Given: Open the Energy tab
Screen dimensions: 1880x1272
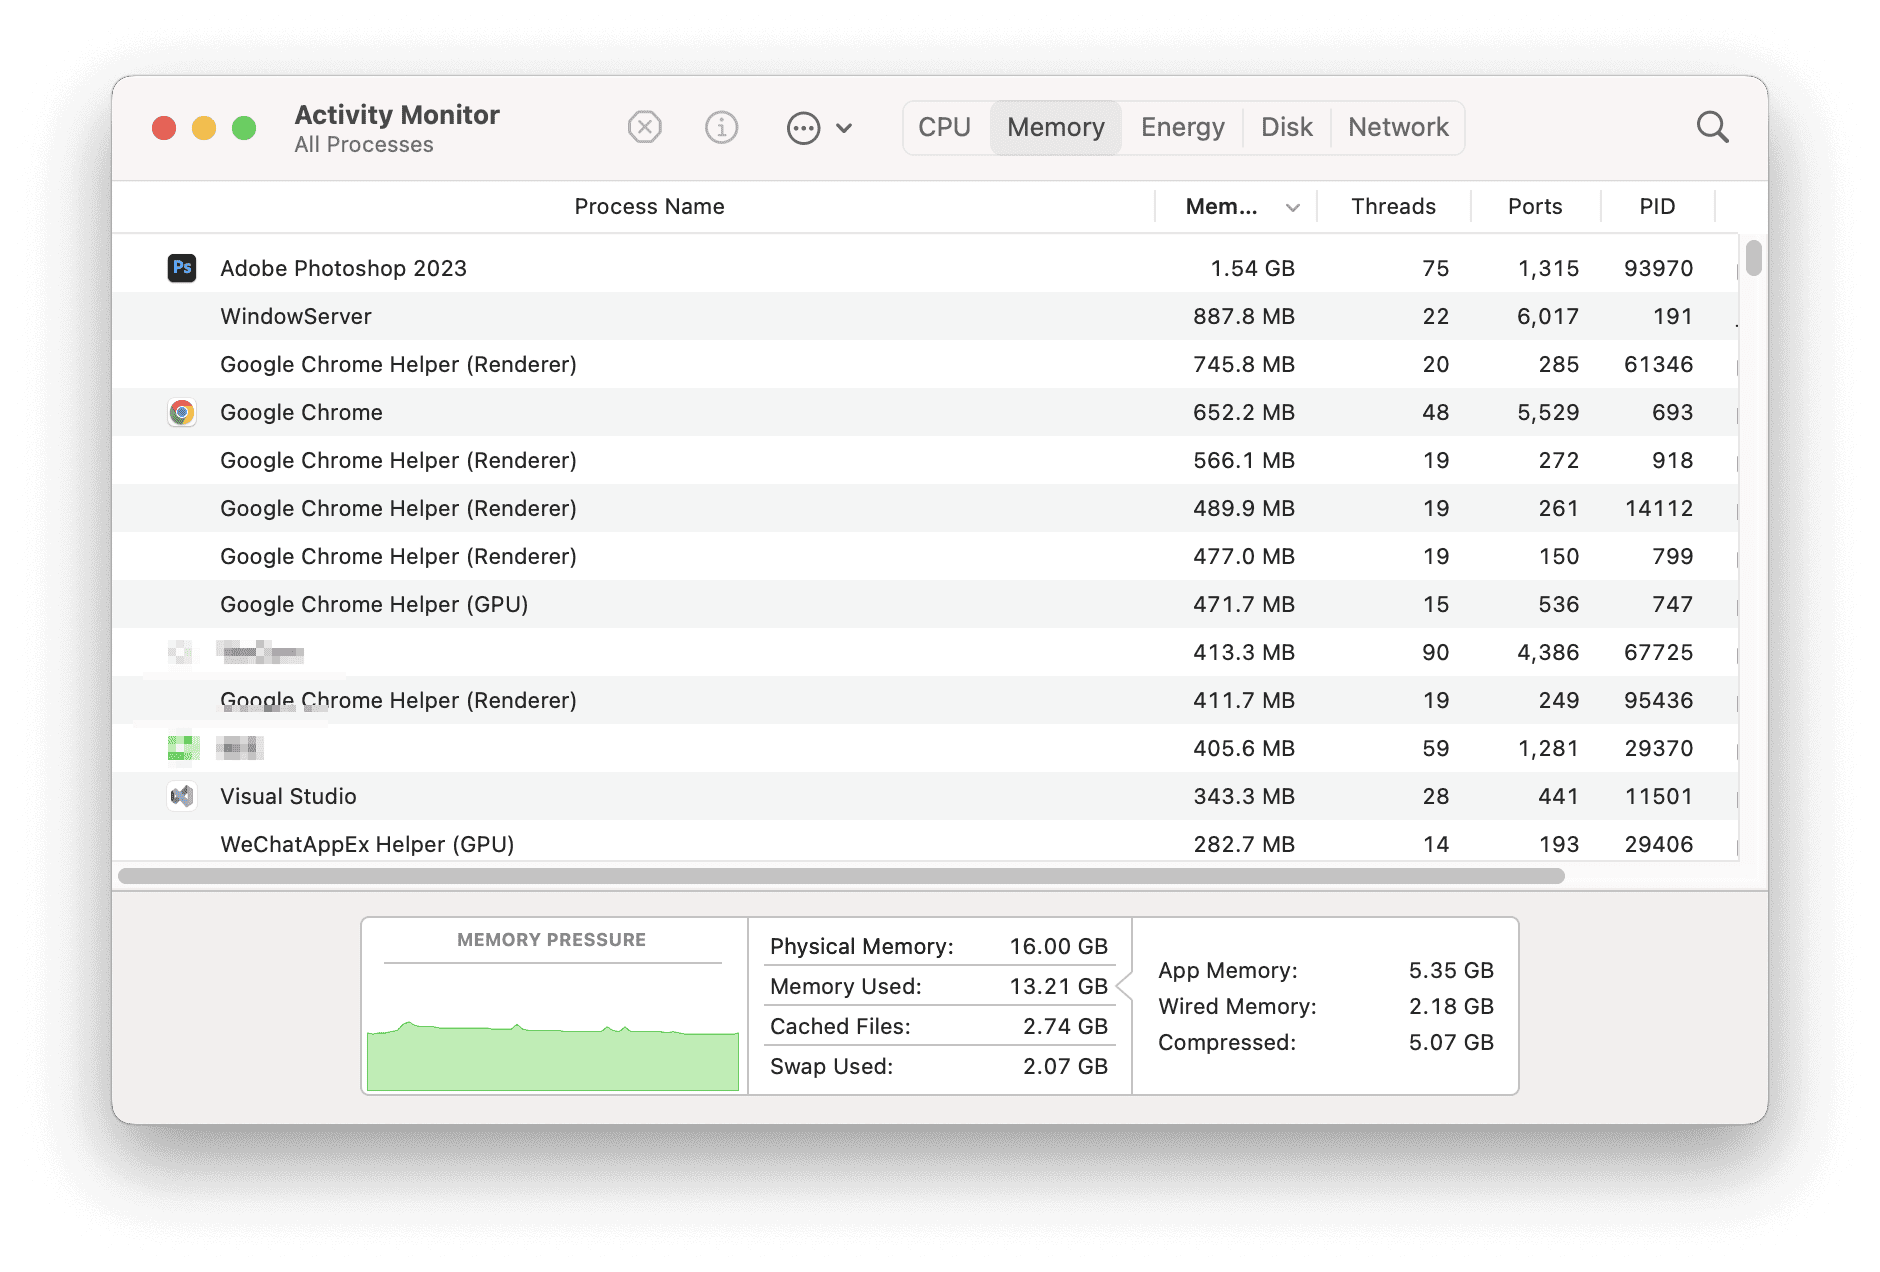Looking at the screenshot, I should point(1183,127).
